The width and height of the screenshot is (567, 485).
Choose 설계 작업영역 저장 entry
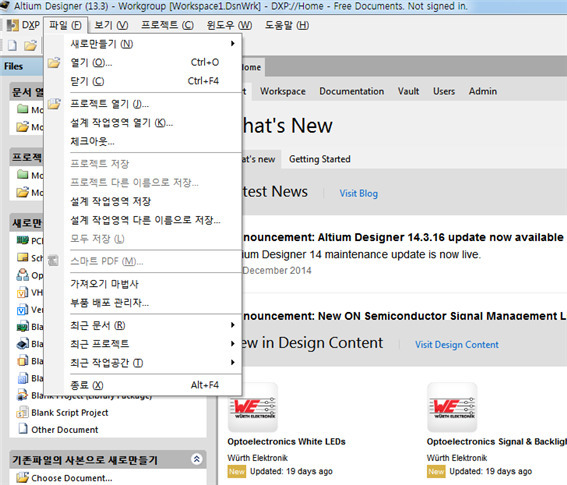tap(144, 201)
